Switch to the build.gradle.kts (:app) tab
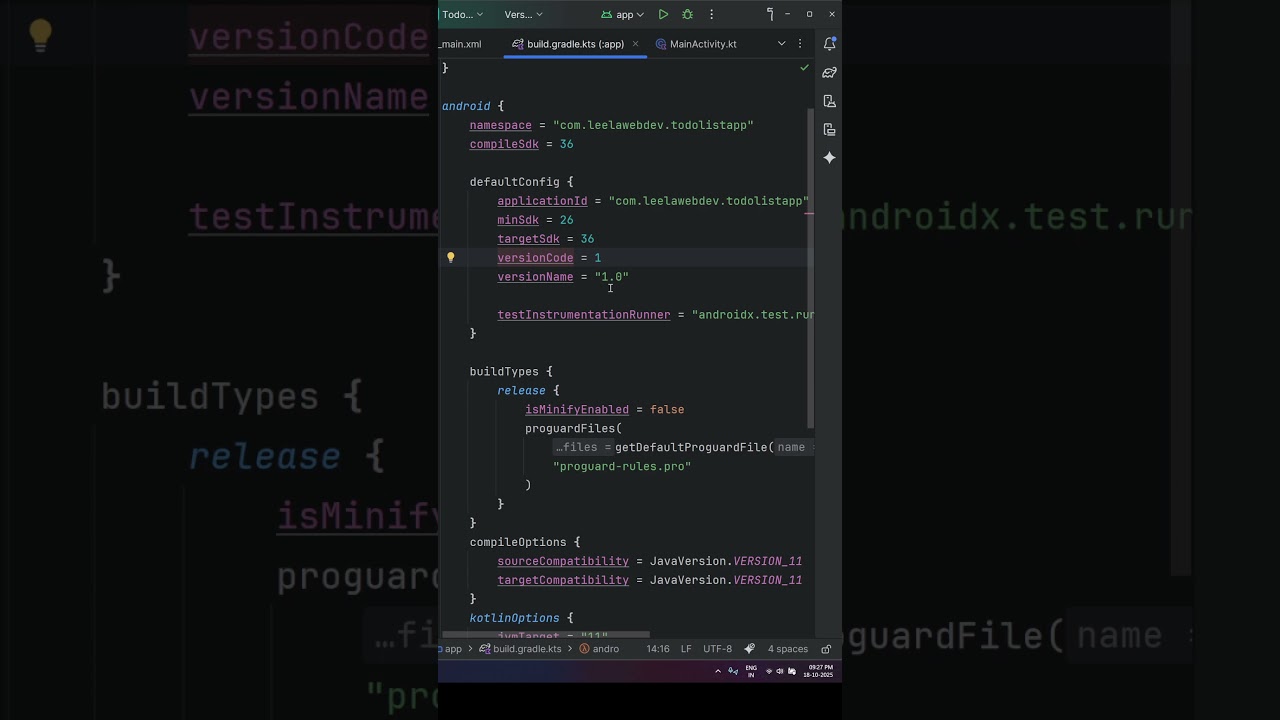Screen dimensions: 1280x720 point(574,44)
